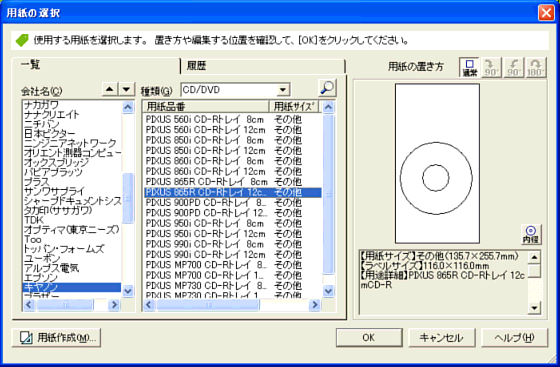This screenshot has width=560, height=367.
Task: Select company シャープドキュメントシス
Action: point(72,201)
